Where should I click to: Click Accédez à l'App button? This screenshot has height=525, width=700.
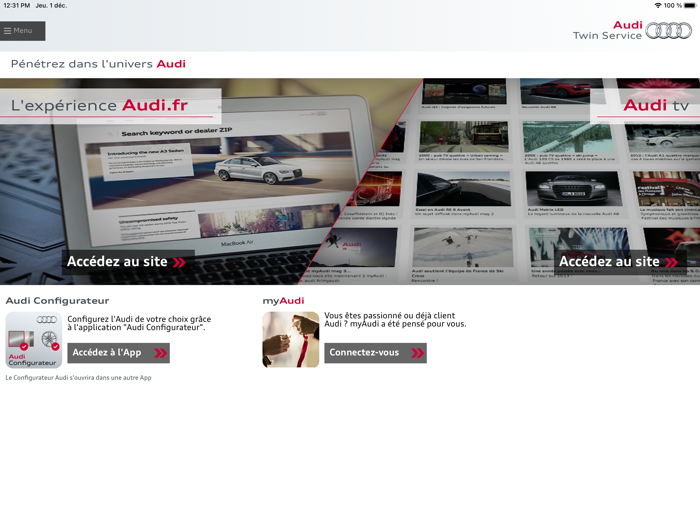[x=118, y=353]
